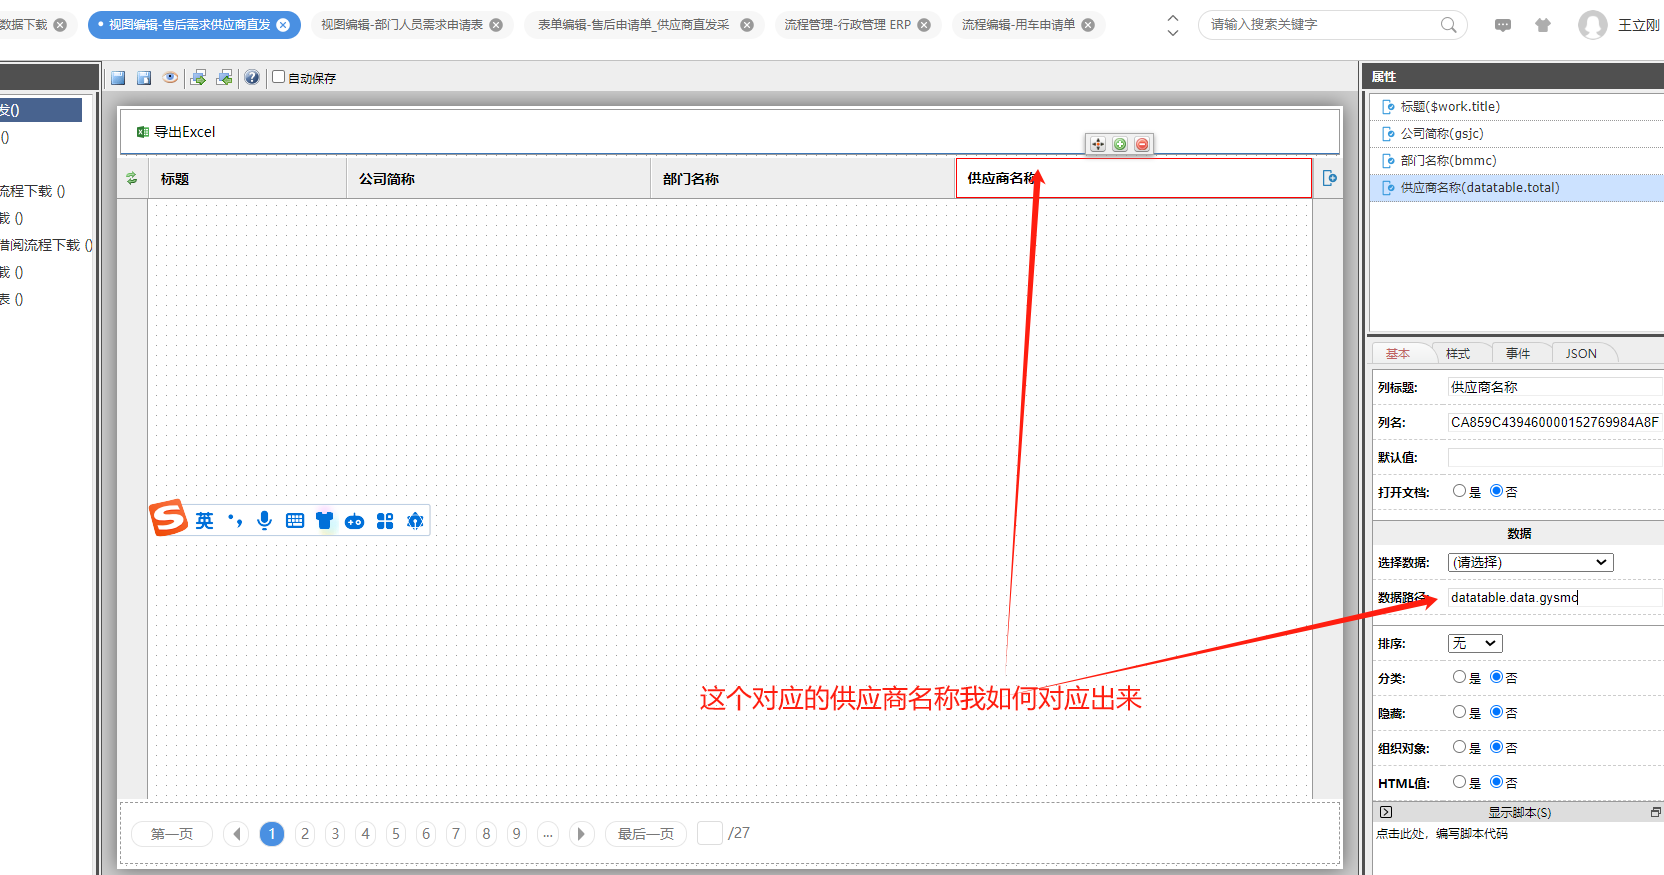
Task: Open the Sogou soft keyboard icon
Action: [x=295, y=520]
